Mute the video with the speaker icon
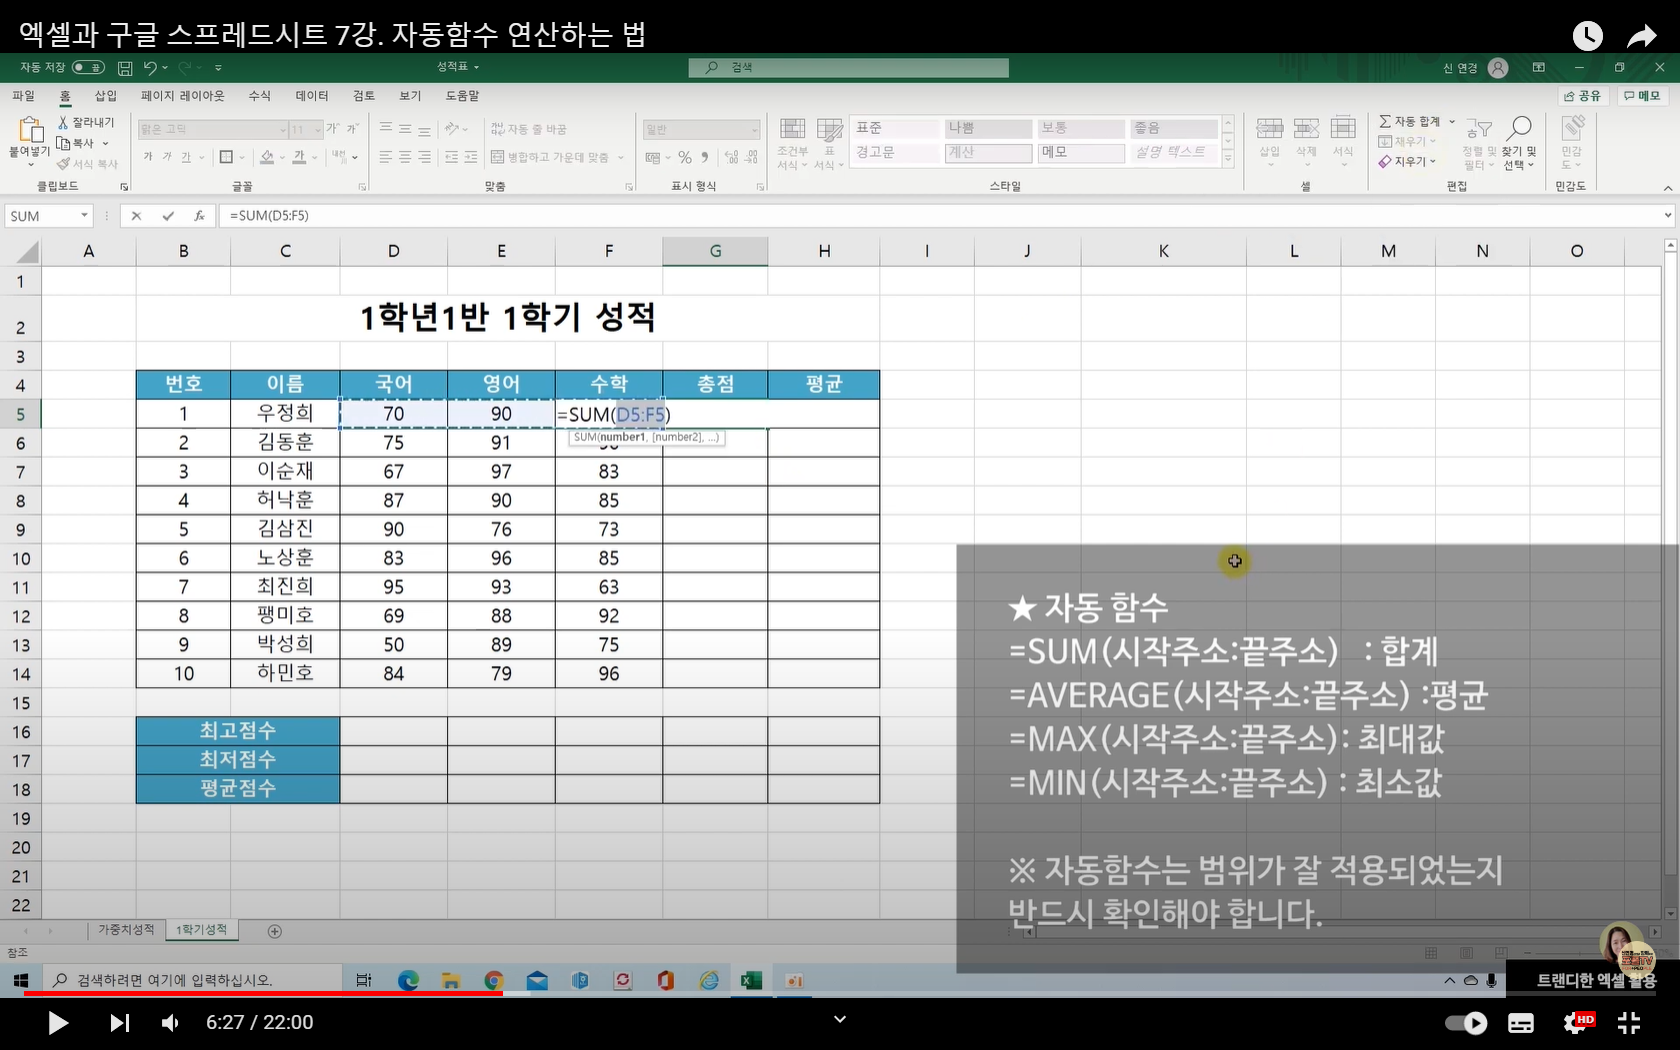The image size is (1680, 1050). pos(170,1023)
